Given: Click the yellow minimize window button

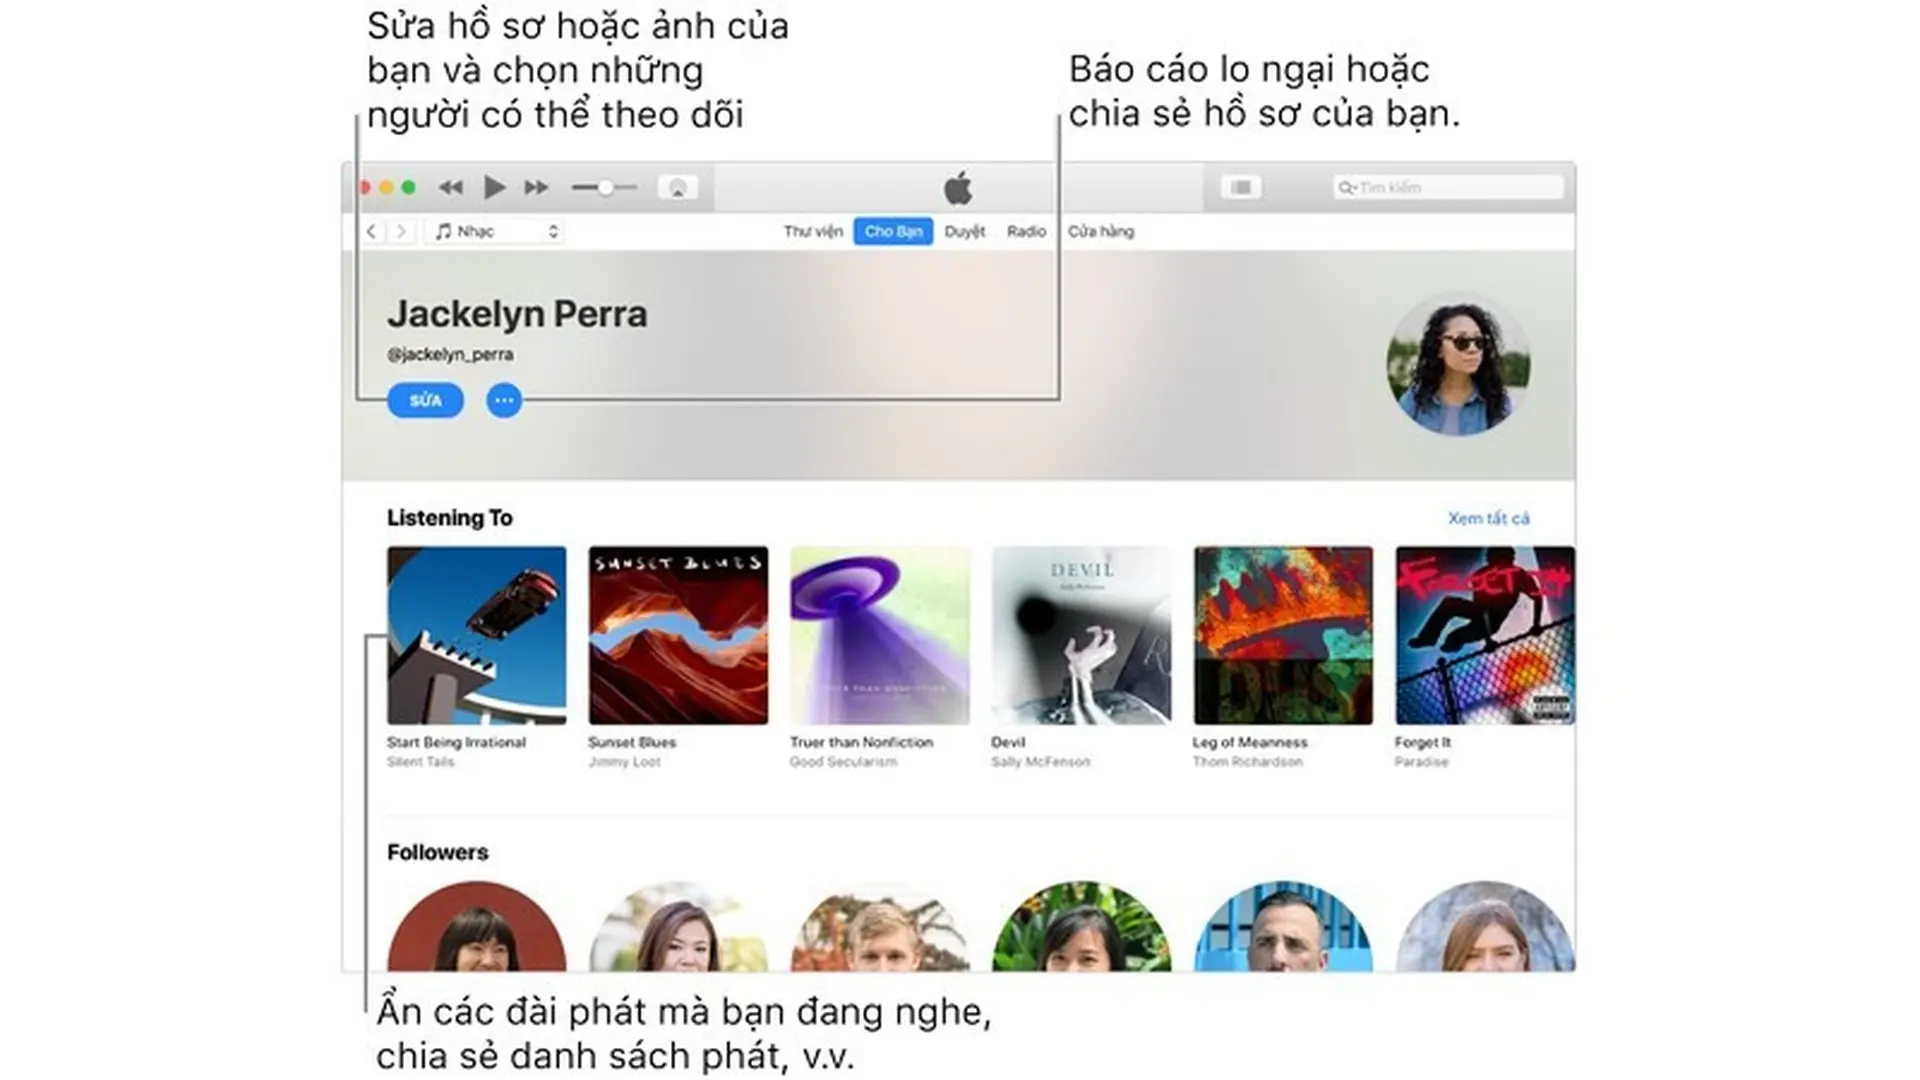Looking at the screenshot, I should tap(386, 187).
